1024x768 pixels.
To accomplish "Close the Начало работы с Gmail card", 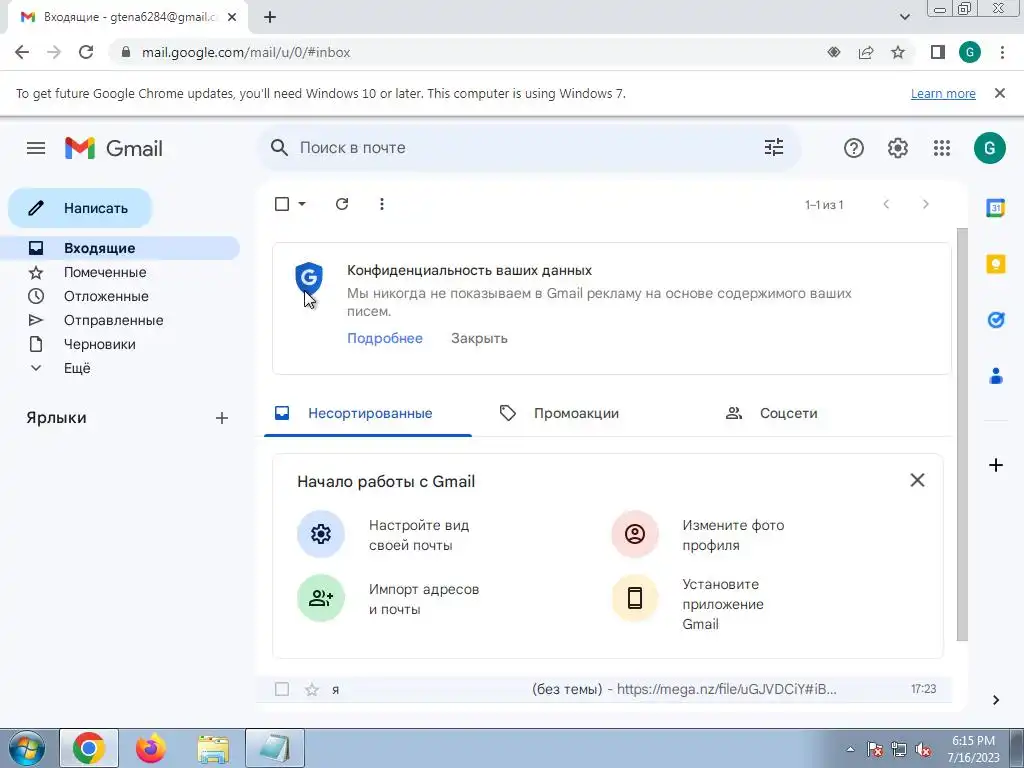I will pos(917,481).
